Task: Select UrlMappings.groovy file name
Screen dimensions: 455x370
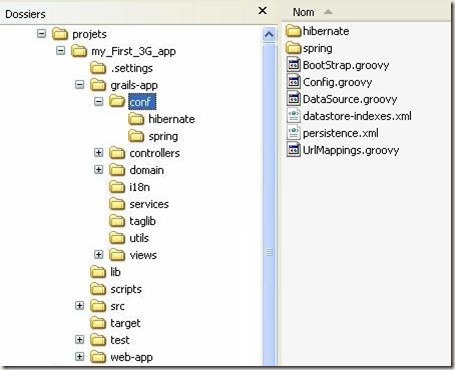Action: click(351, 150)
